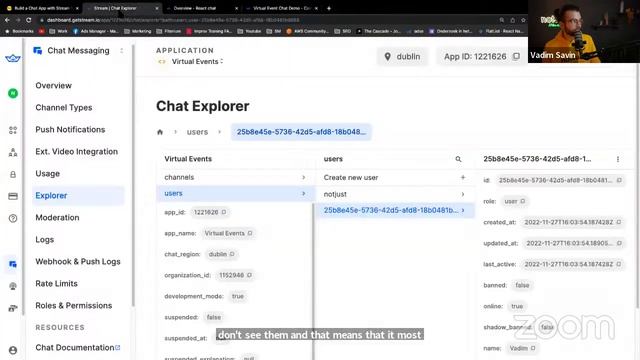Switch to the Virtual Event Chat Demo tab
The image size is (640, 360).
pyautogui.click(x=282, y=8)
